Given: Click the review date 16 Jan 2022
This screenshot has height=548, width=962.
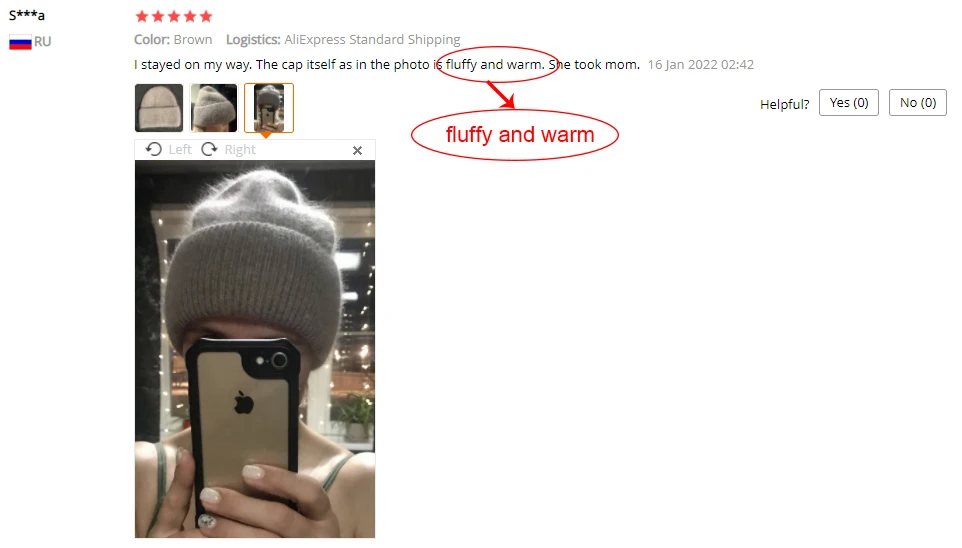Looking at the screenshot, I should pos(701,64).
